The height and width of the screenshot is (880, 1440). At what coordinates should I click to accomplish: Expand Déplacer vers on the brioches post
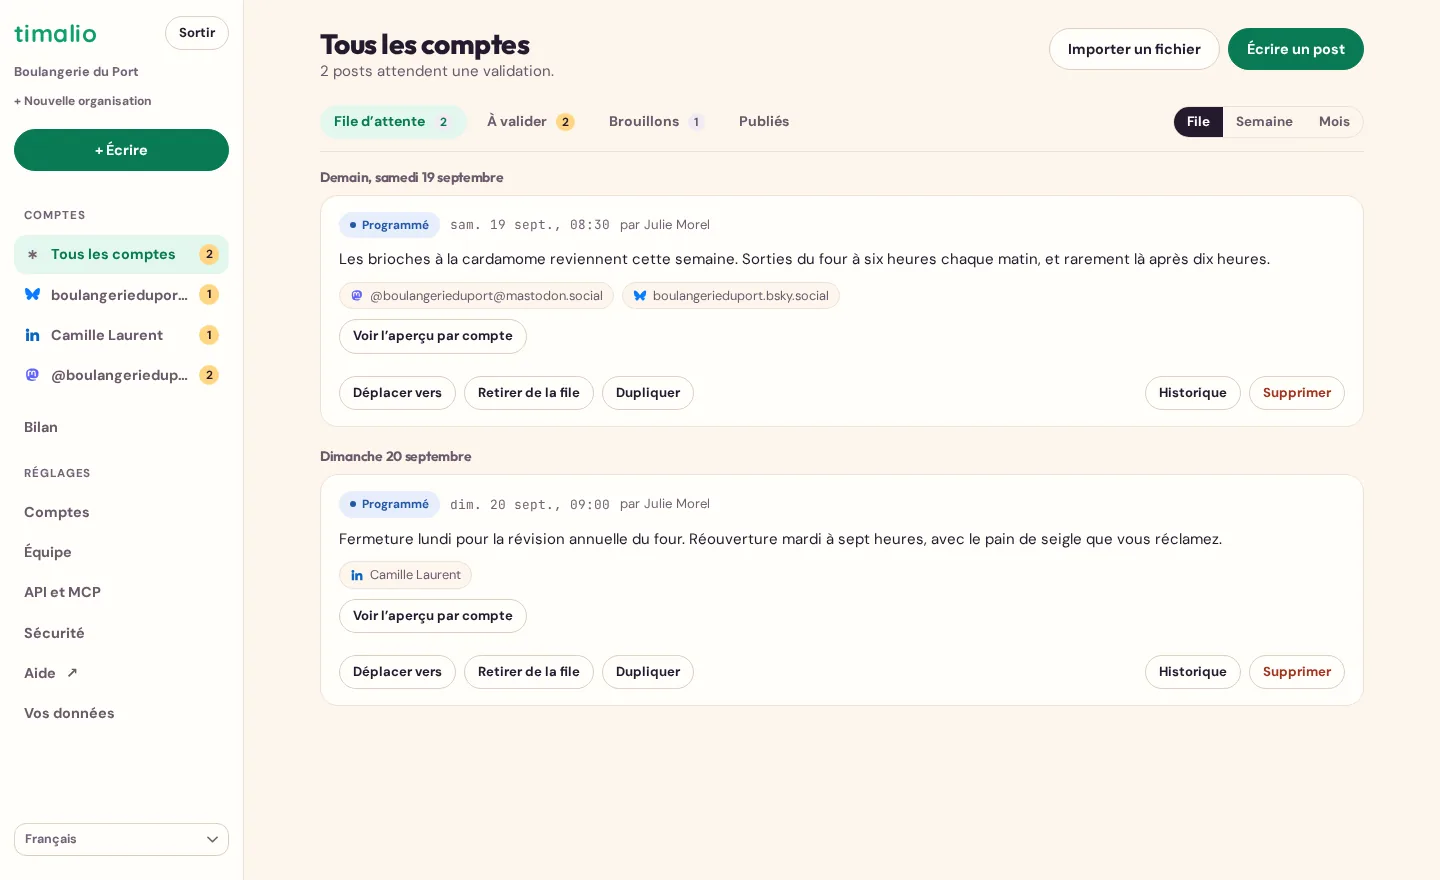(397, 393)
